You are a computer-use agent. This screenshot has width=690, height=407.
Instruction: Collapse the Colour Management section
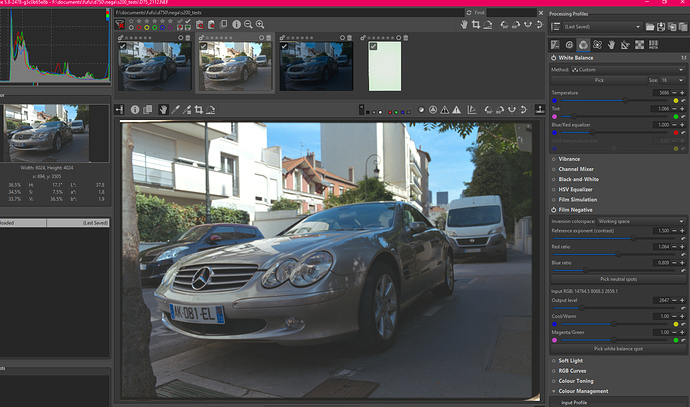[554, 391]
